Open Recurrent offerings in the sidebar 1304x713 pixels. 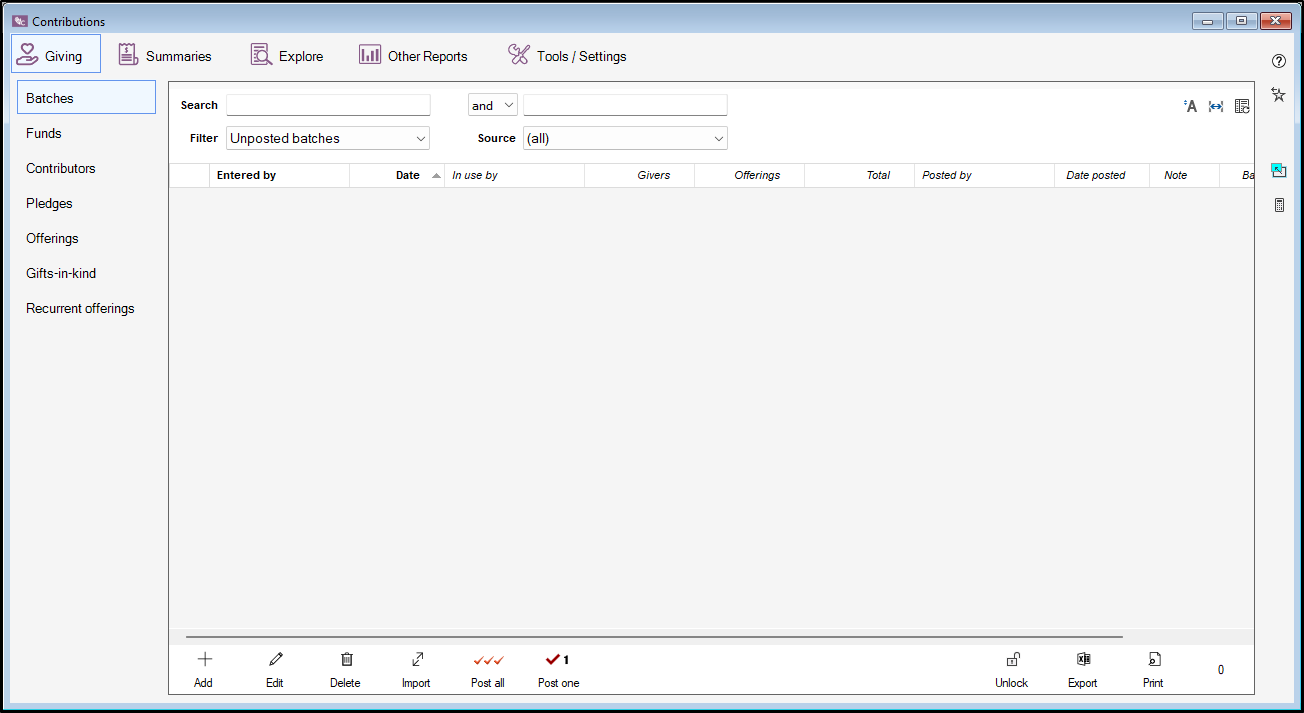click(80, 308)
